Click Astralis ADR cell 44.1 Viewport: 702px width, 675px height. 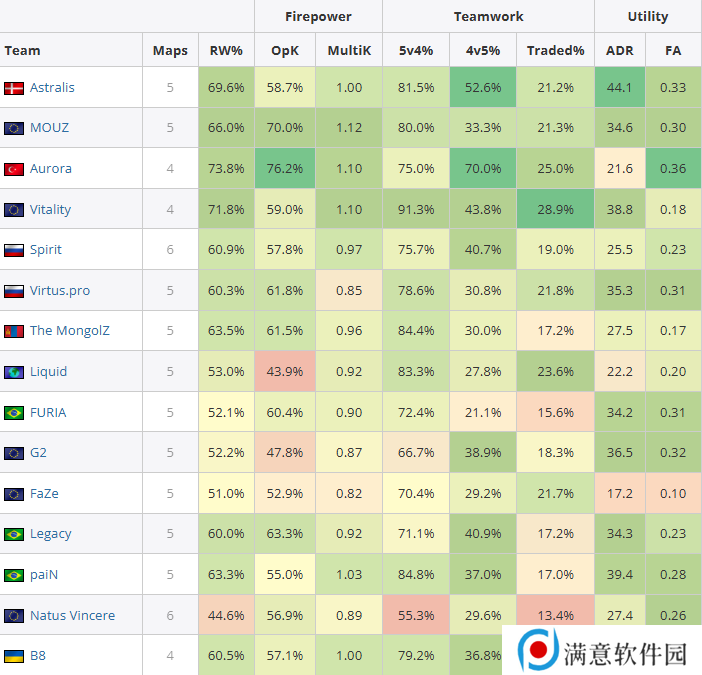[x=620, y=87]
